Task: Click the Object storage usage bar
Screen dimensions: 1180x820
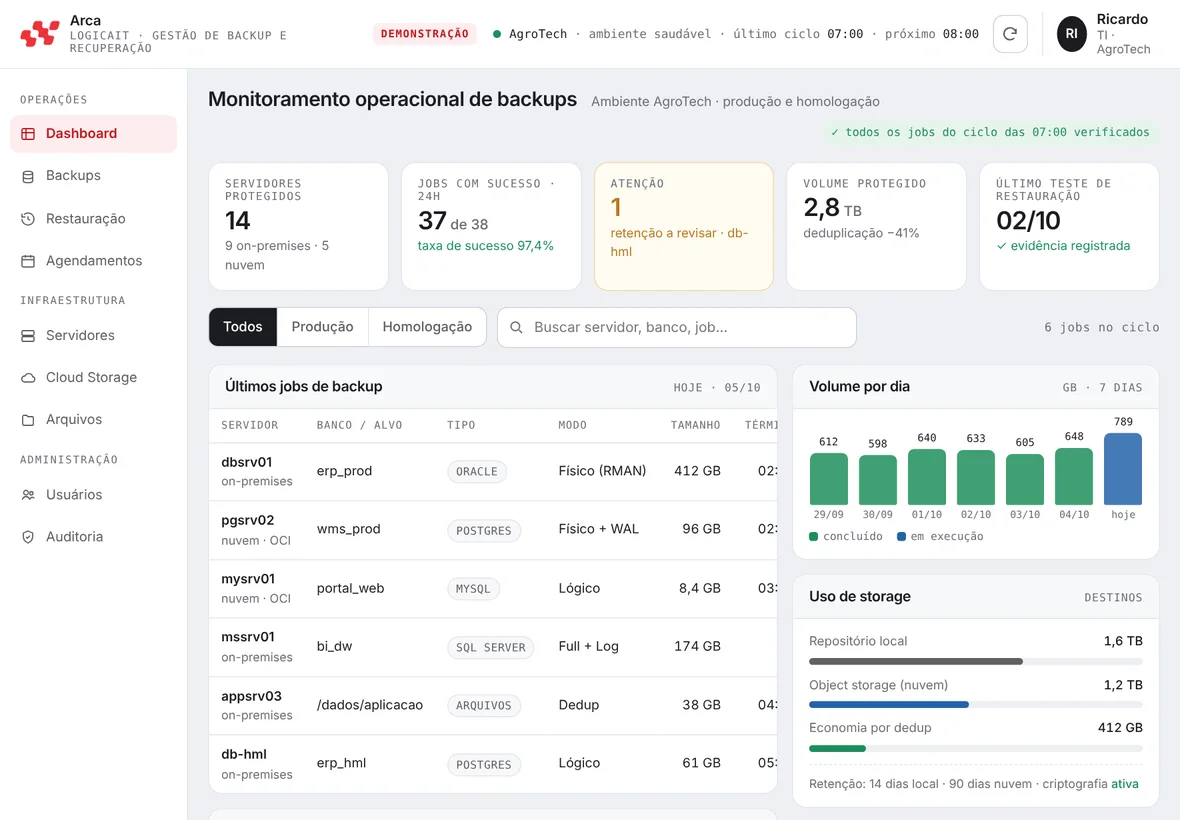Action: point(975,705)
